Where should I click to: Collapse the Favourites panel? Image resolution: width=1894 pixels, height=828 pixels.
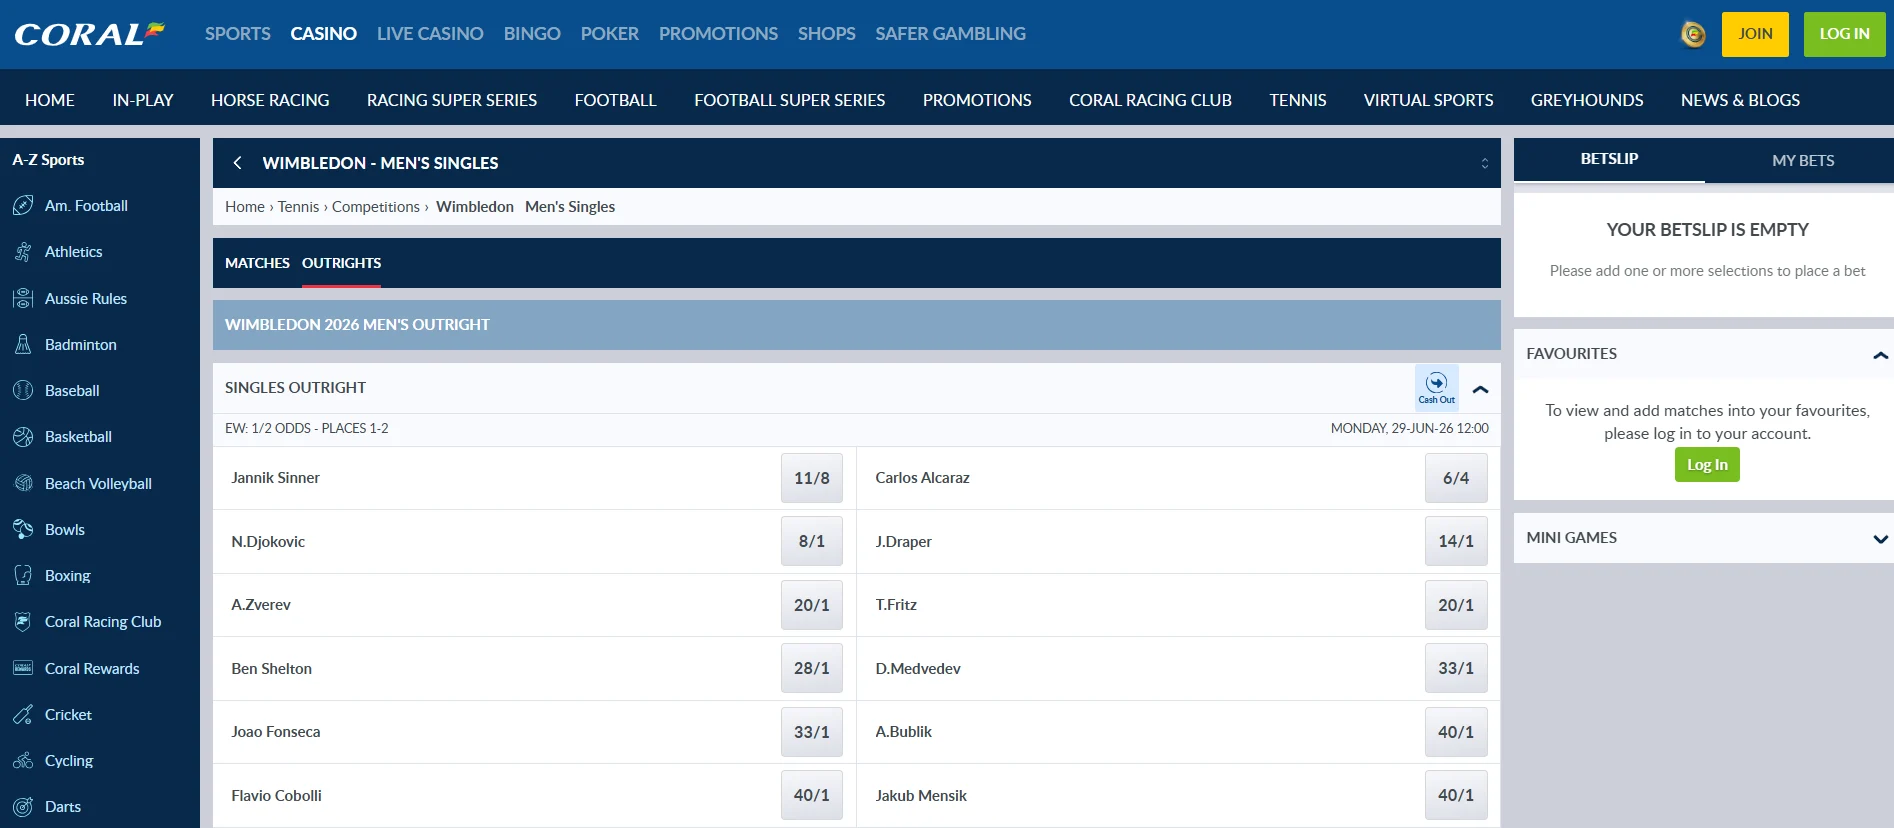tap(1879, 355)
